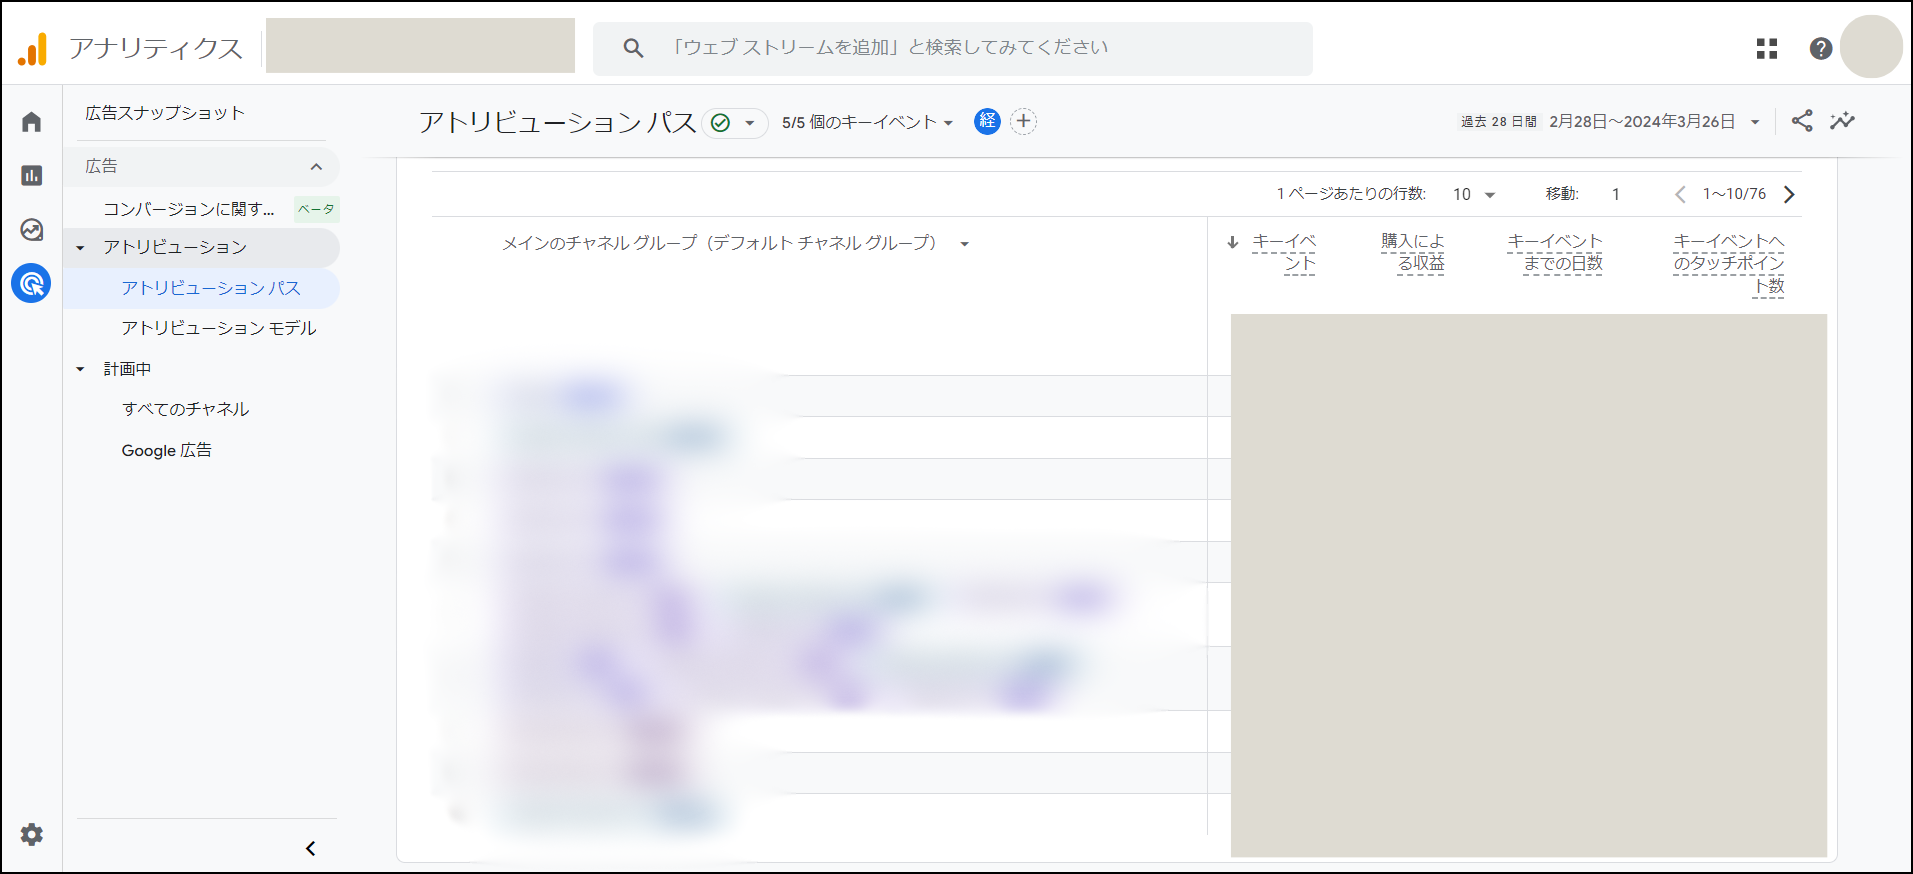The image size is (1913, 874).
Task: Open アトリビューション モデル
Action: pos(219,328)
